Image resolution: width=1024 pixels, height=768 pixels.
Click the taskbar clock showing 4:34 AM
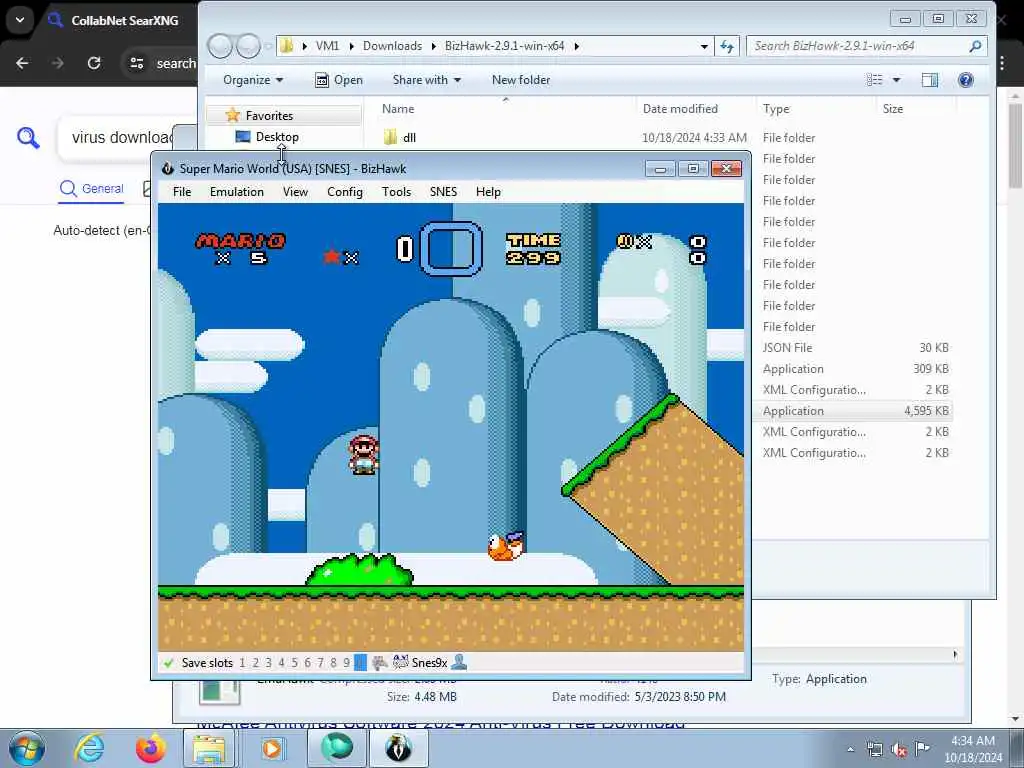(973, 749)
